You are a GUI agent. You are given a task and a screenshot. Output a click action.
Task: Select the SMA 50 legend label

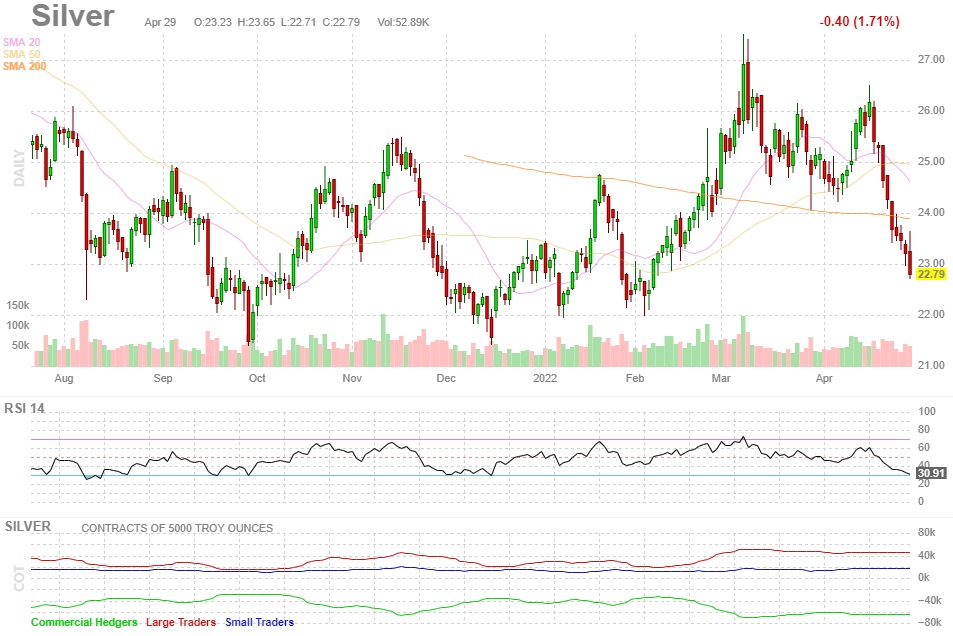coord(21,54)
